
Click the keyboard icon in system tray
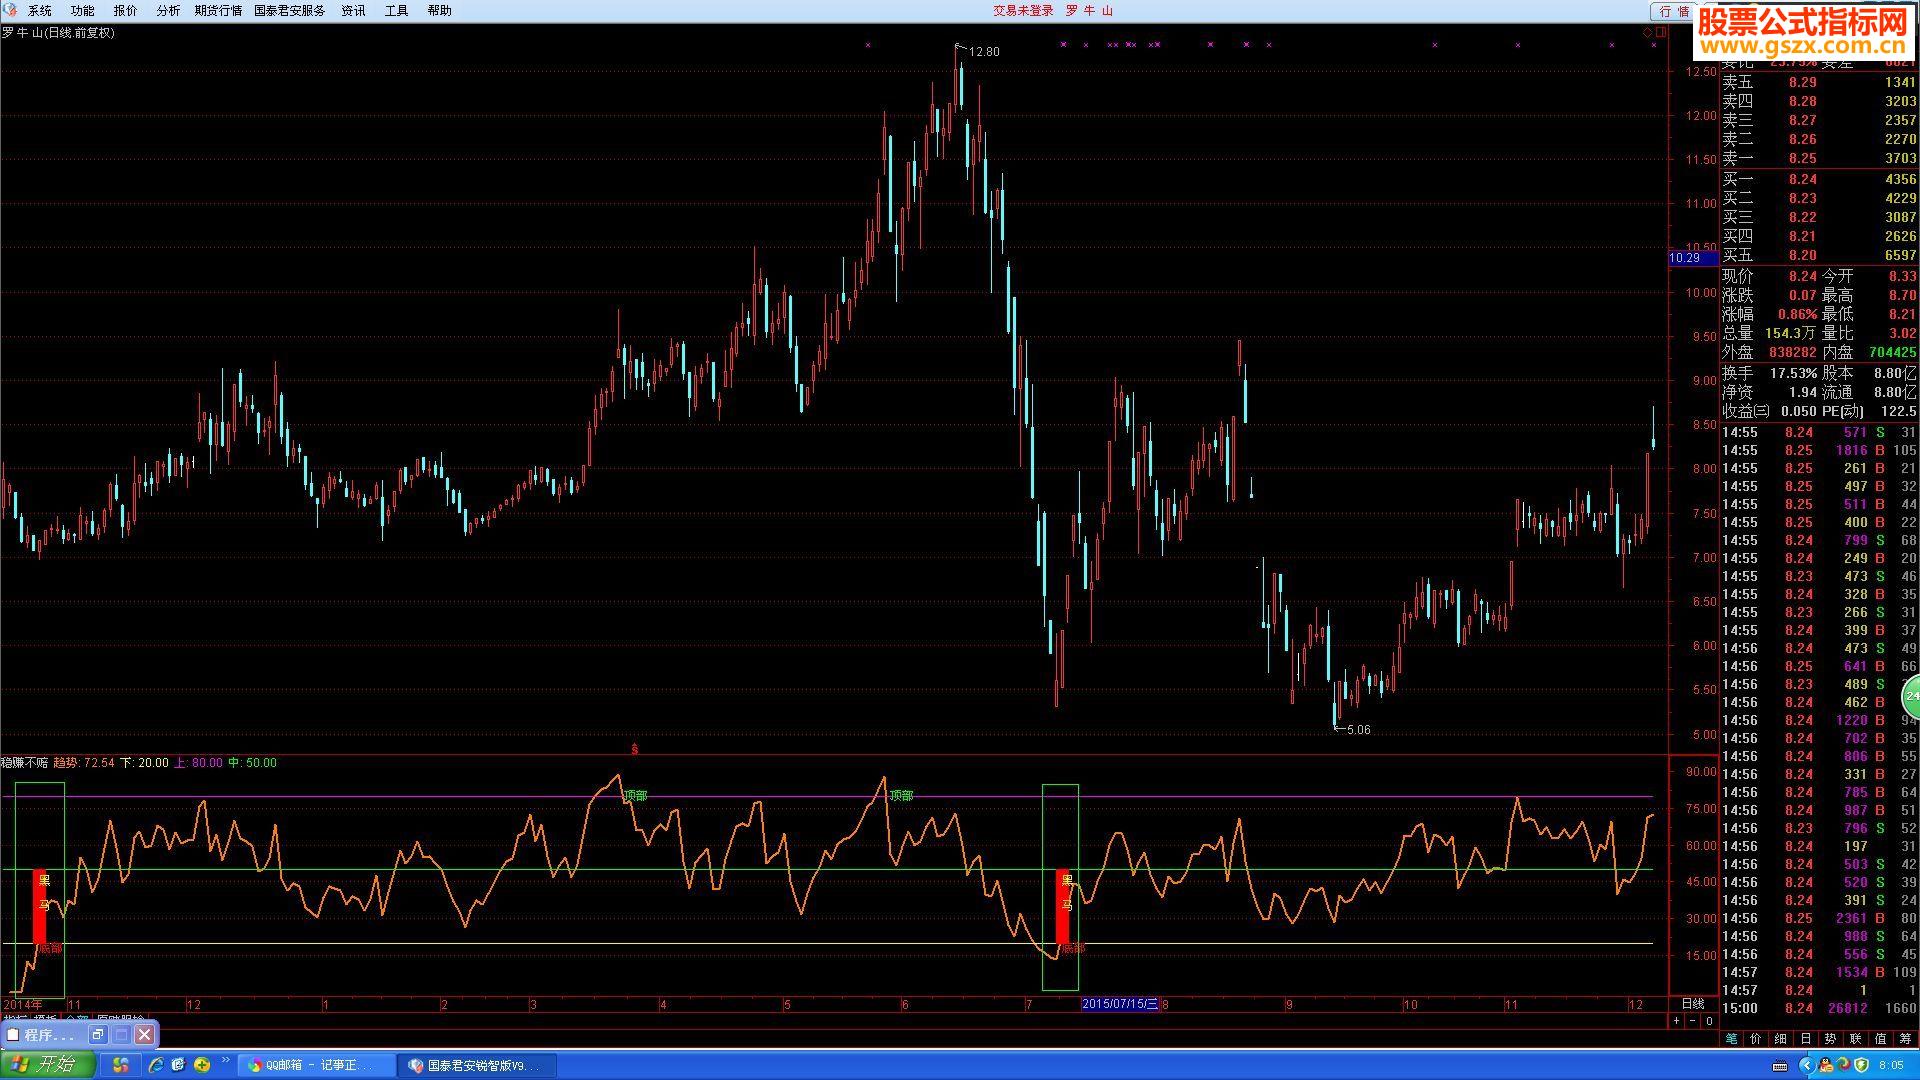tap(1781, 1066)
